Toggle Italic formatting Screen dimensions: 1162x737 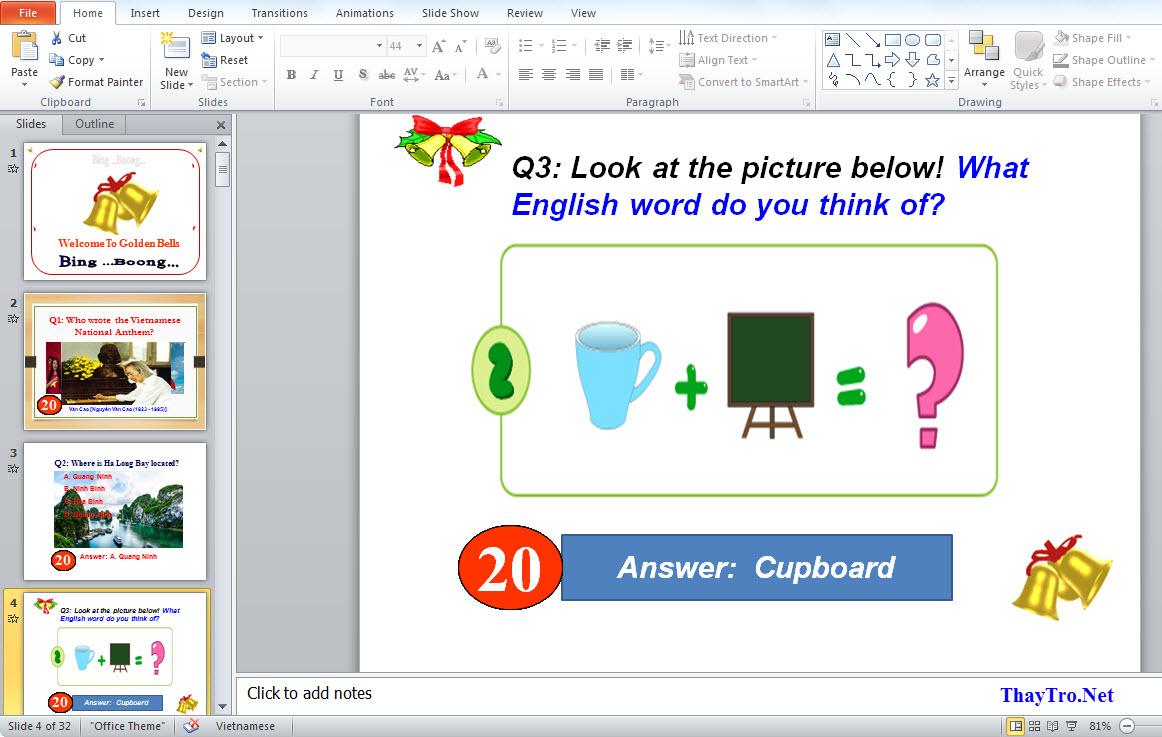click(314, 75)
